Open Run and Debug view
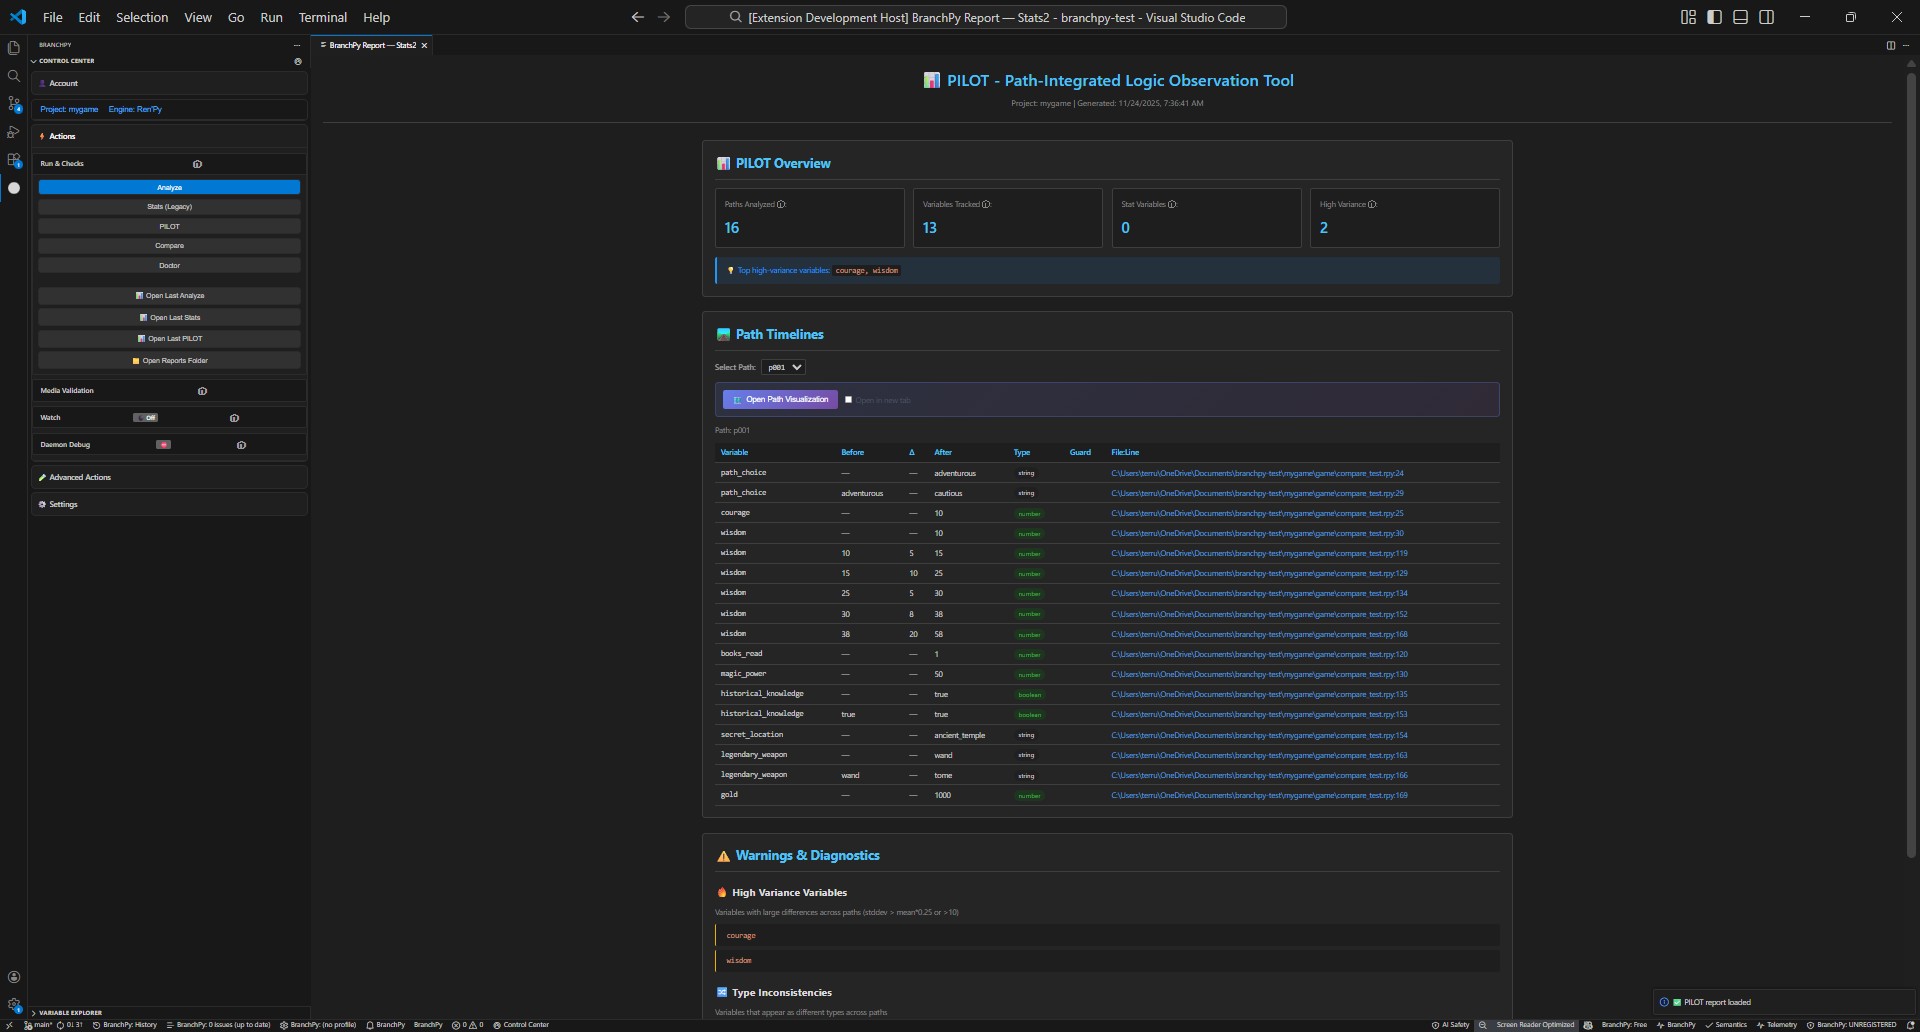This screenshot has width=1920, height=1032. pos(14,132)
